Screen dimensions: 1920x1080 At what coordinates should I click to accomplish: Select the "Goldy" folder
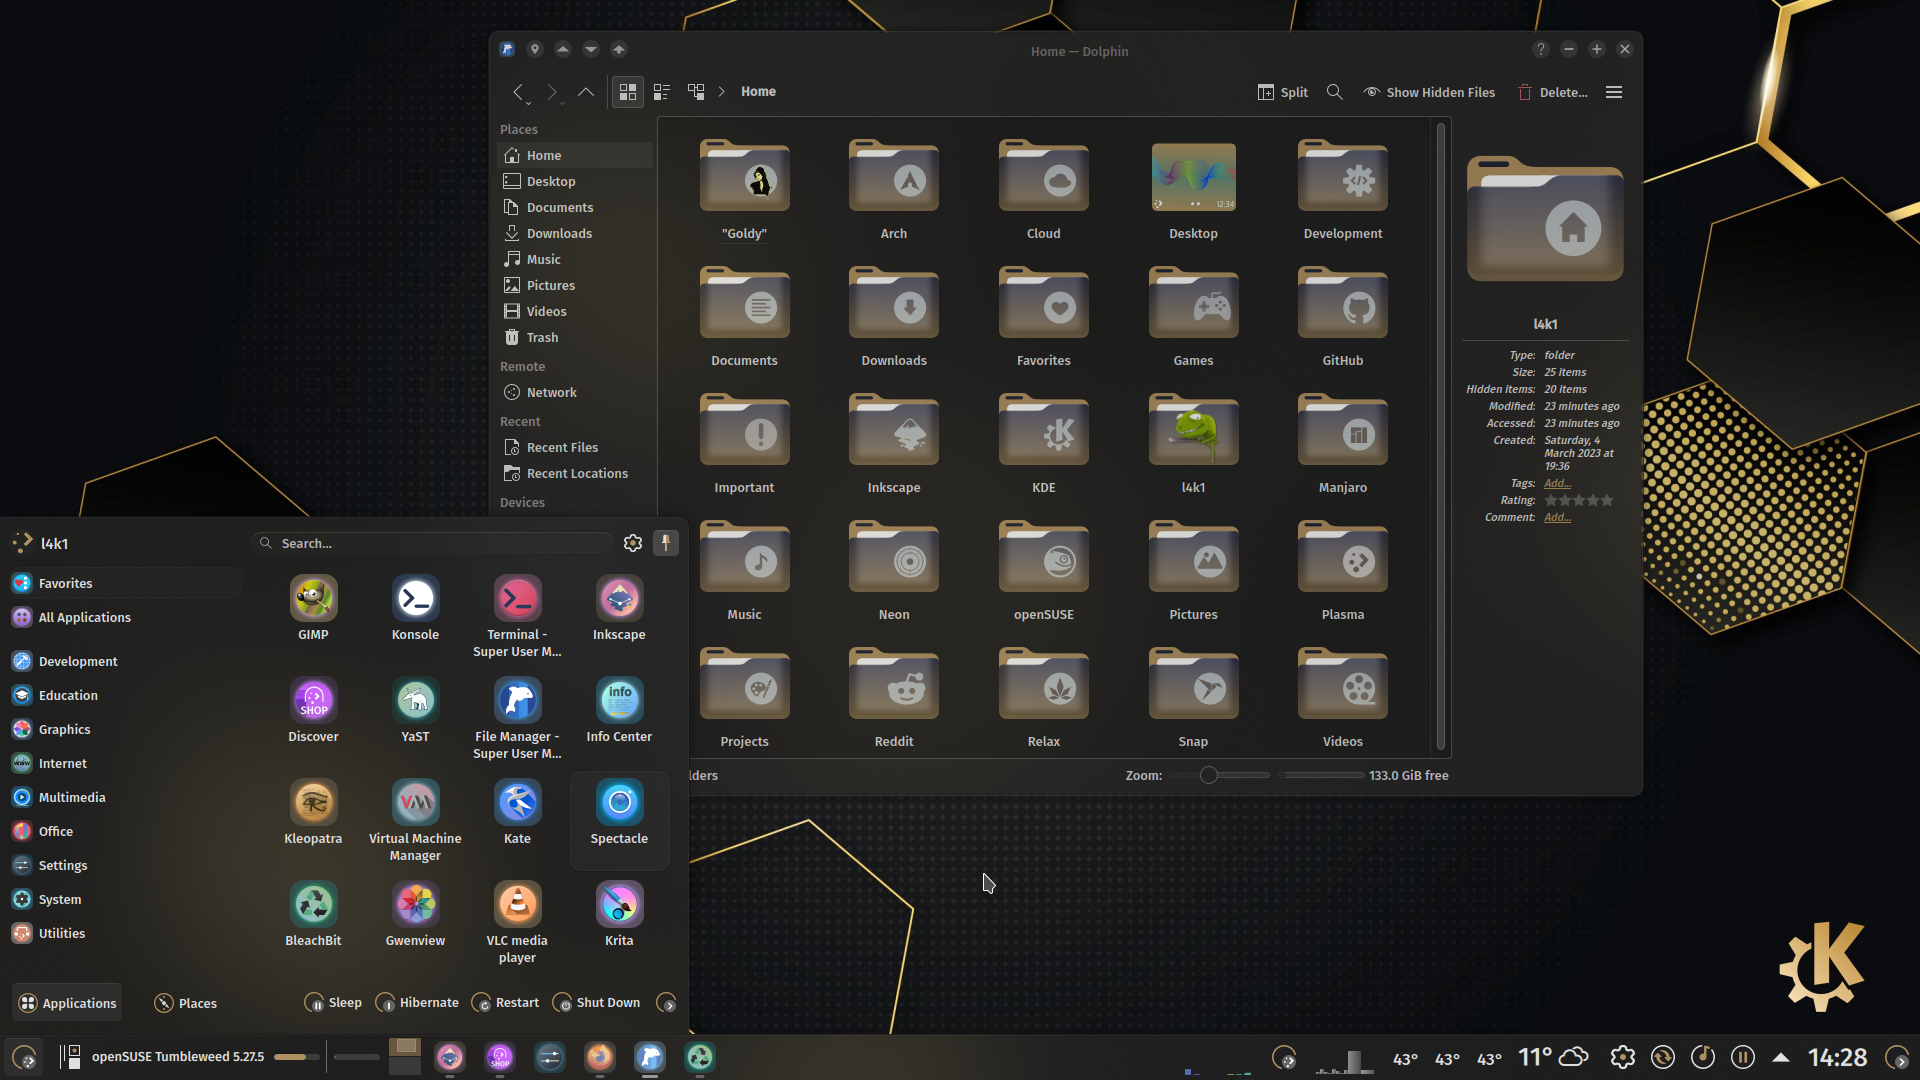click(744, 190)
